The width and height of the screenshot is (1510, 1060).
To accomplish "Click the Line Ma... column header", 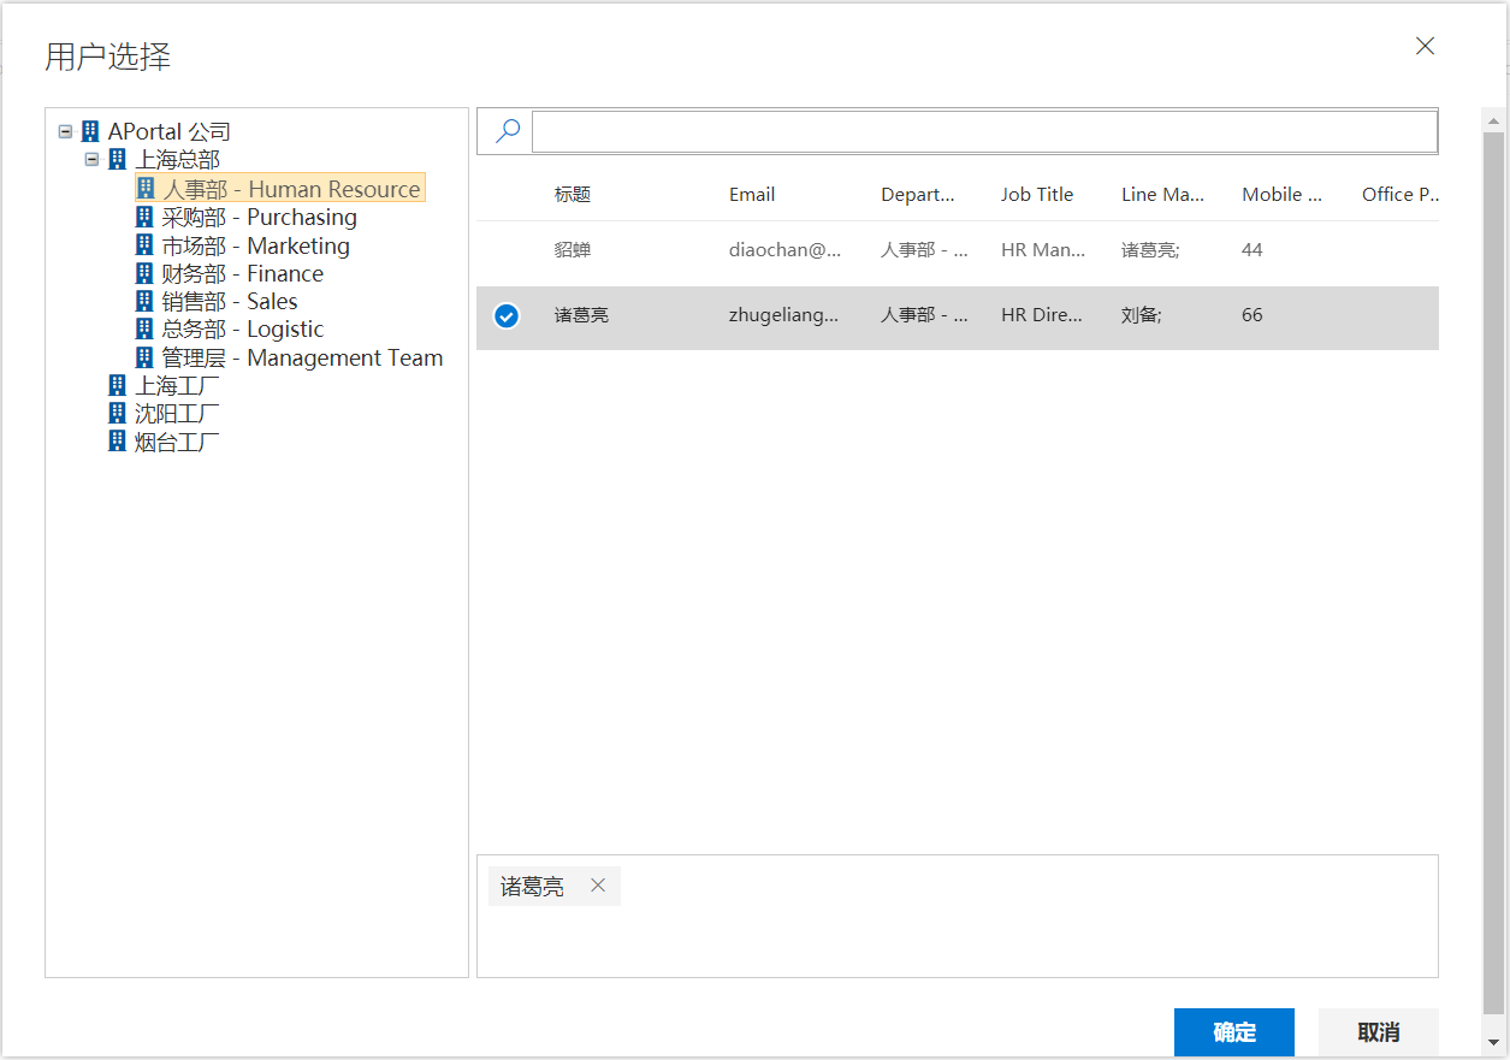I will tap(1162, 194).
